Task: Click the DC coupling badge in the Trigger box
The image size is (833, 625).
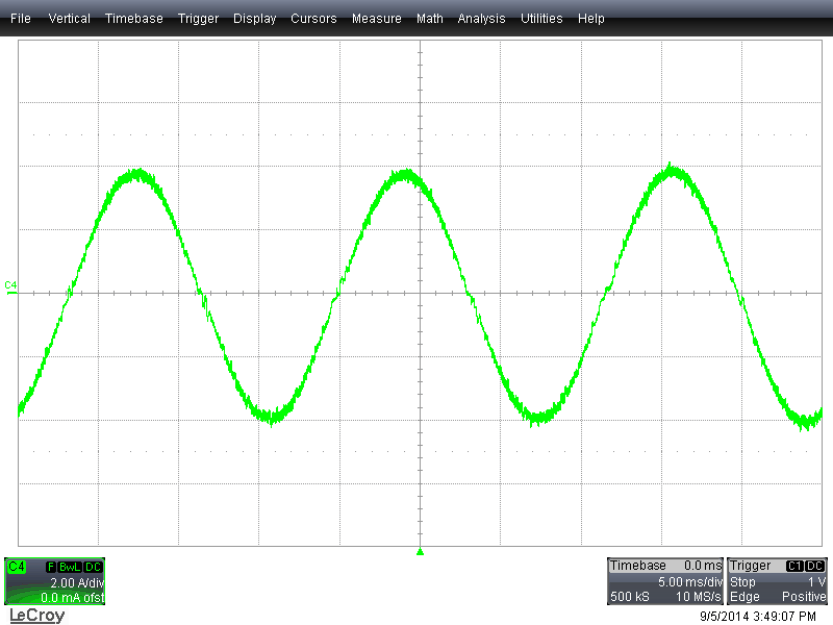Action: [815, 566]
